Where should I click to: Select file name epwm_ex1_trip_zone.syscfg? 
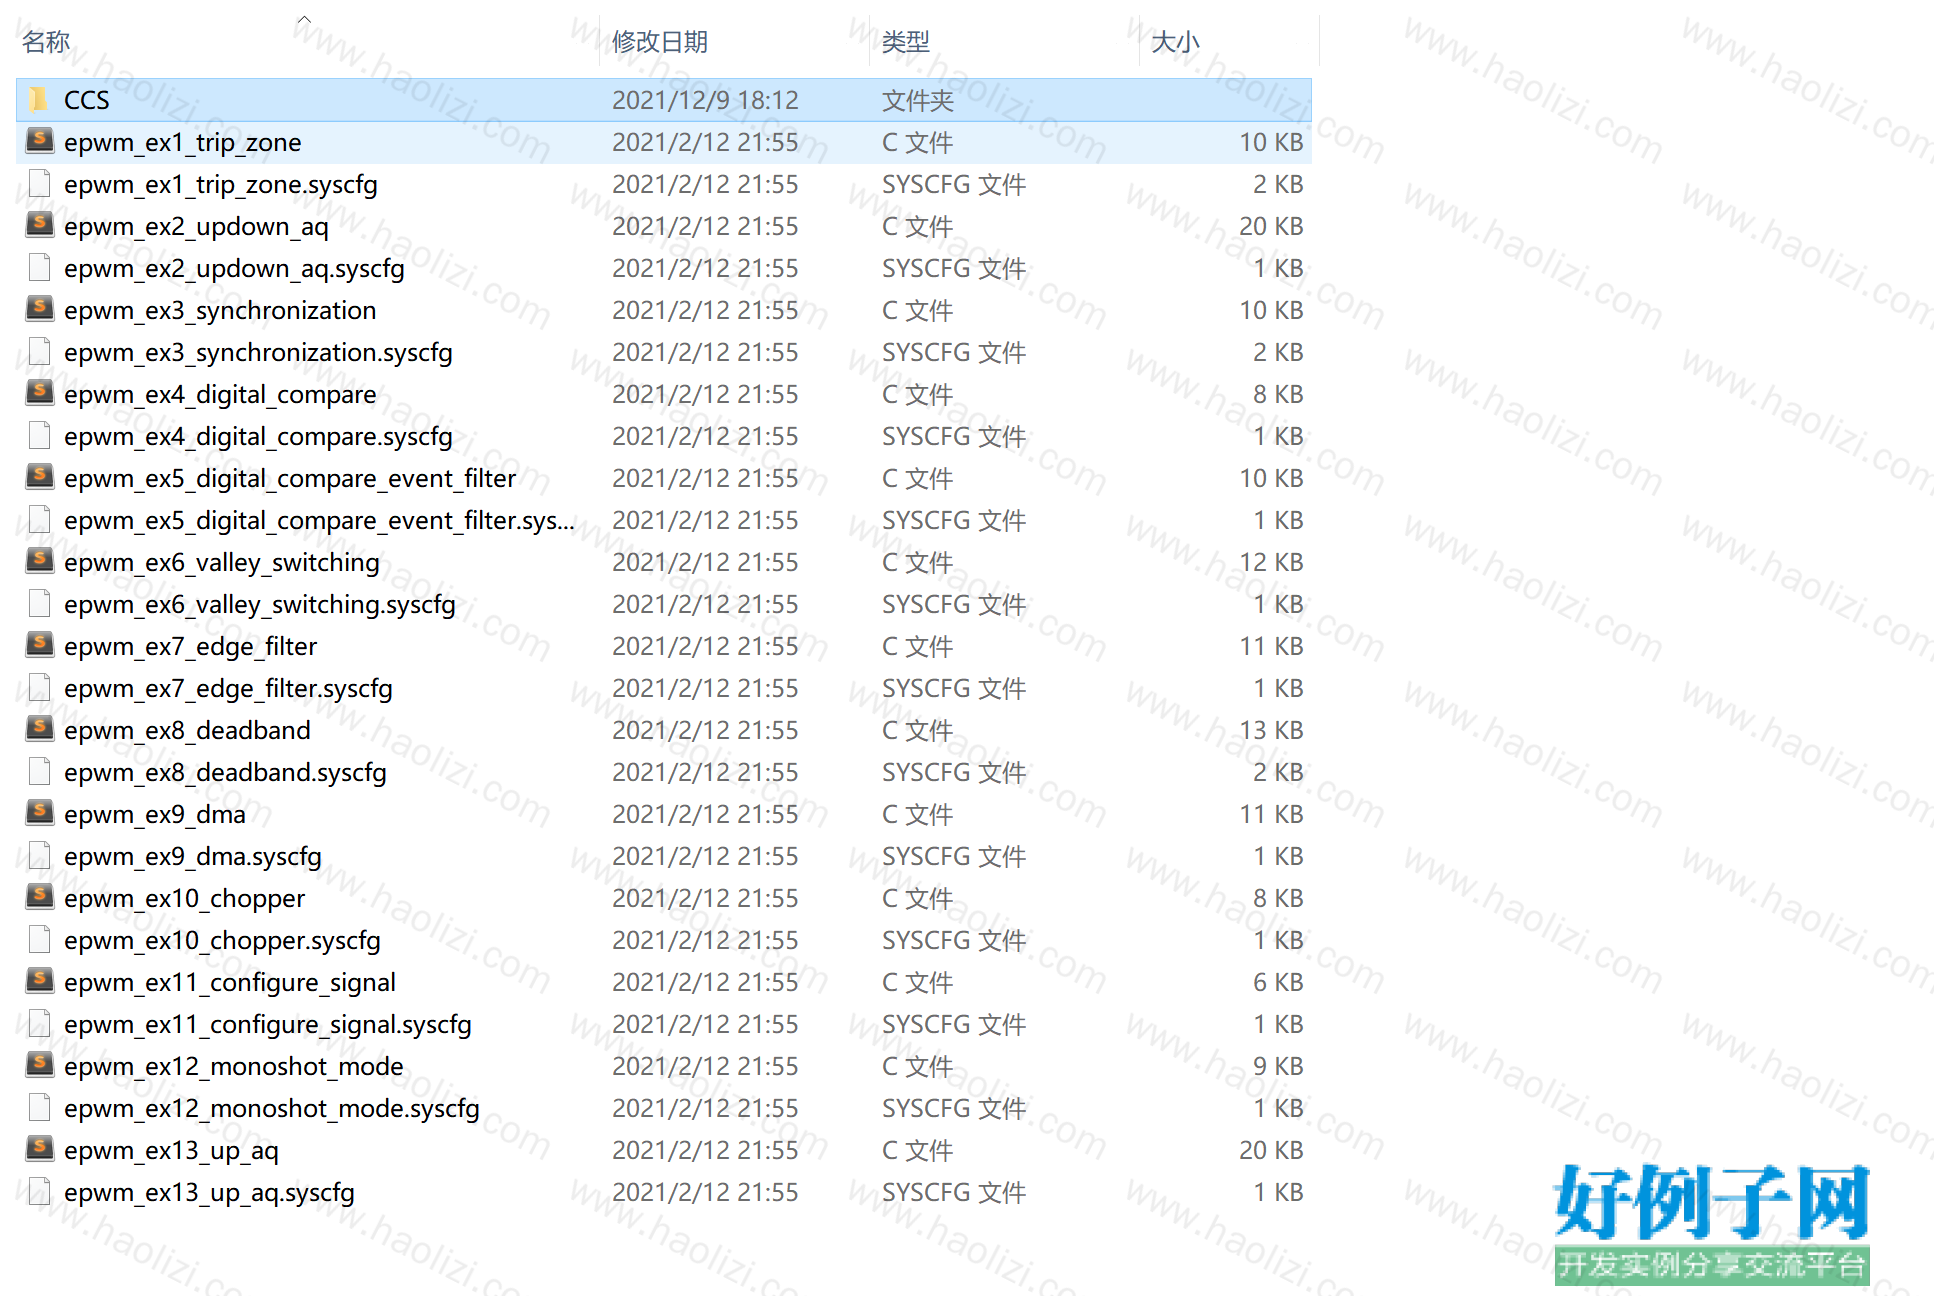[x=221, y=184]
